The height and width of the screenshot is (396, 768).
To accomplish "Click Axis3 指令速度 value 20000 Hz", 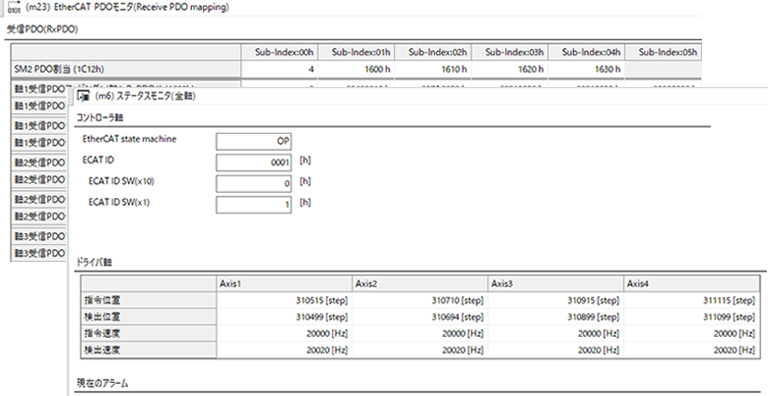I will click(x=555, y=333).
